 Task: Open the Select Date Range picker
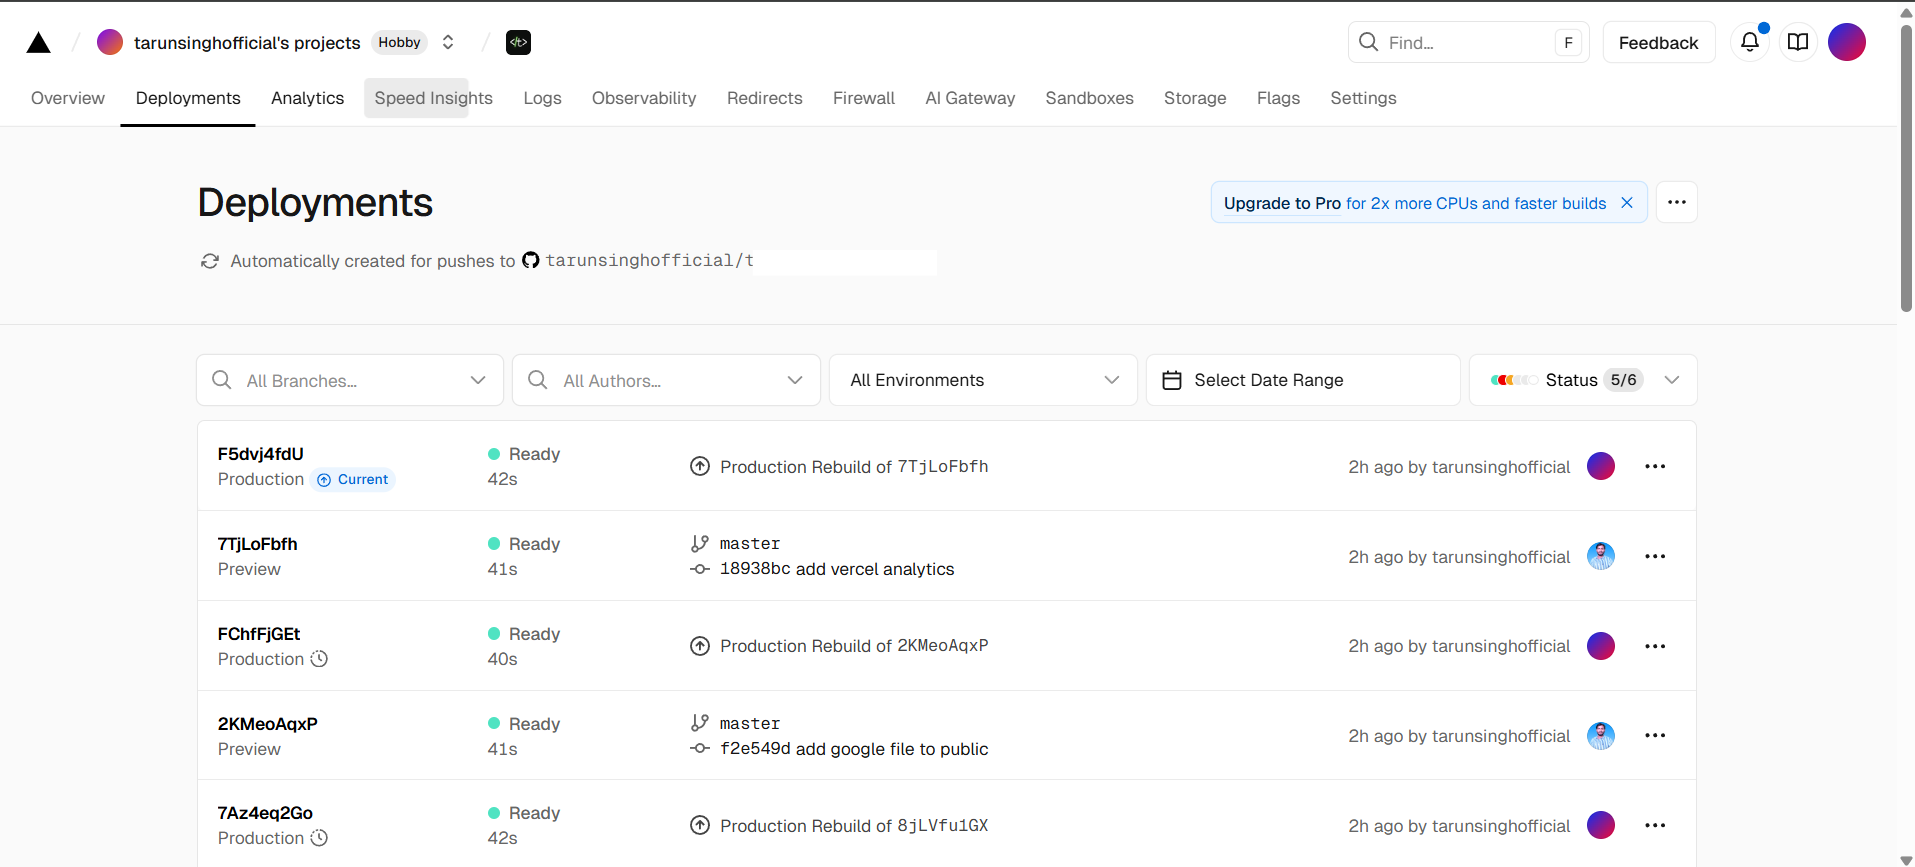coord(1303,380)
